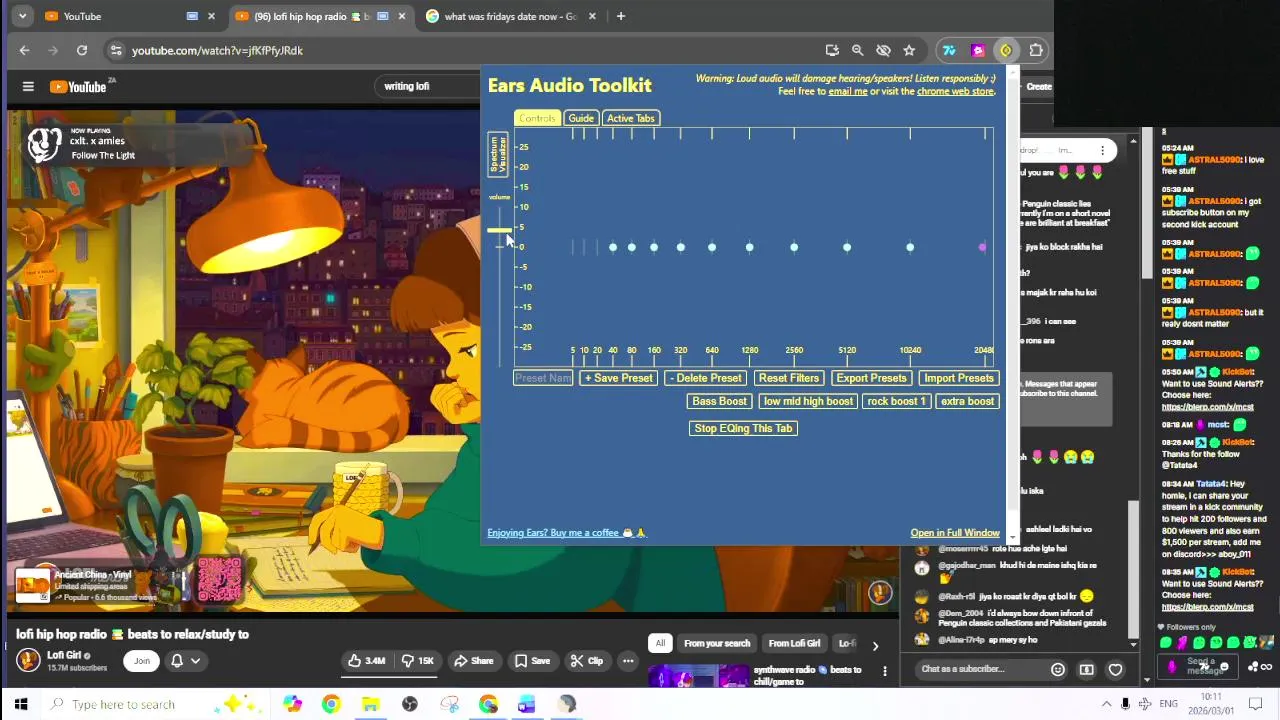This screenshot has height=720, width=1280.
Task: Select the 'From Lofi Girl' chip
Action: click(794, 643)
